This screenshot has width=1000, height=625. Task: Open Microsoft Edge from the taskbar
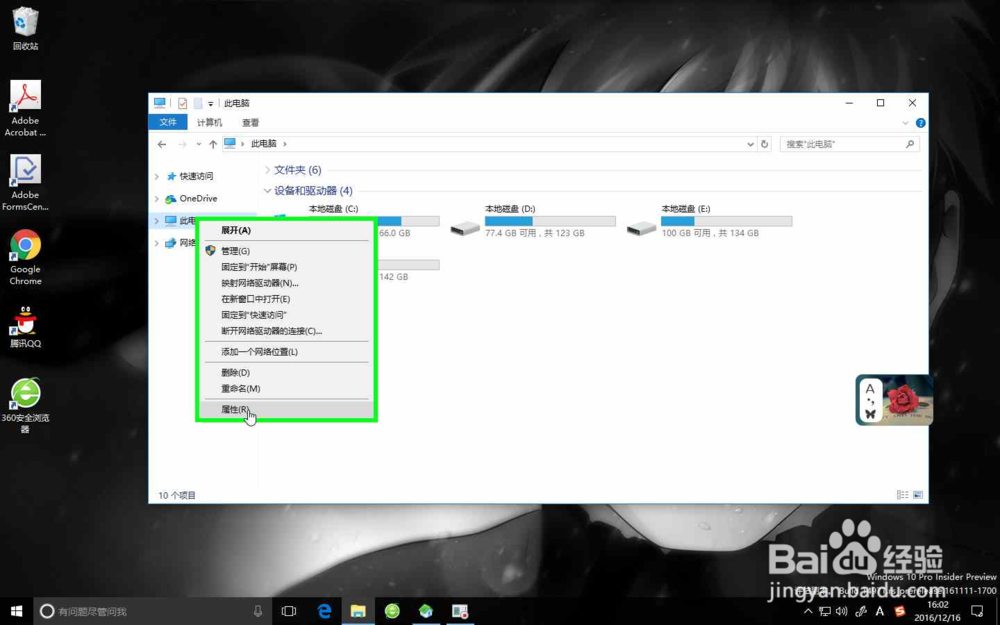[x=324, y=611]
